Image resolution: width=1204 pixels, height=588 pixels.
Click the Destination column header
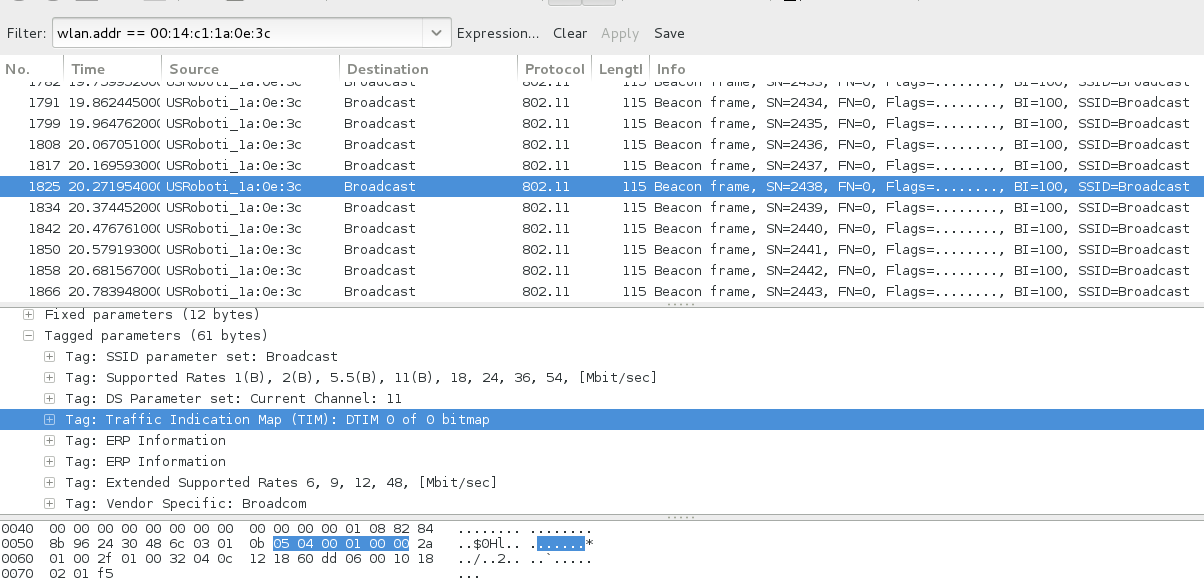386,69
